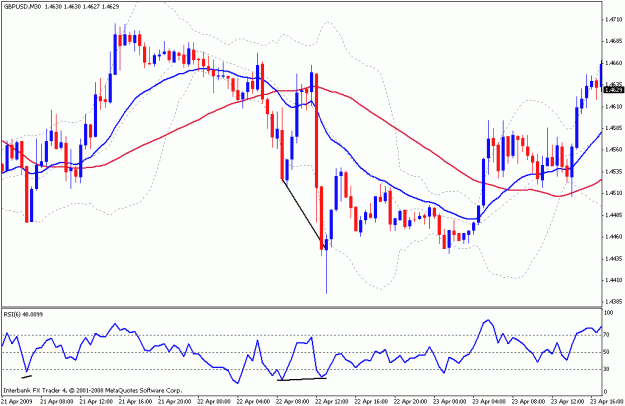
Task: Click the 22 Apr 12:00 time label
Action: click(331, 401)
